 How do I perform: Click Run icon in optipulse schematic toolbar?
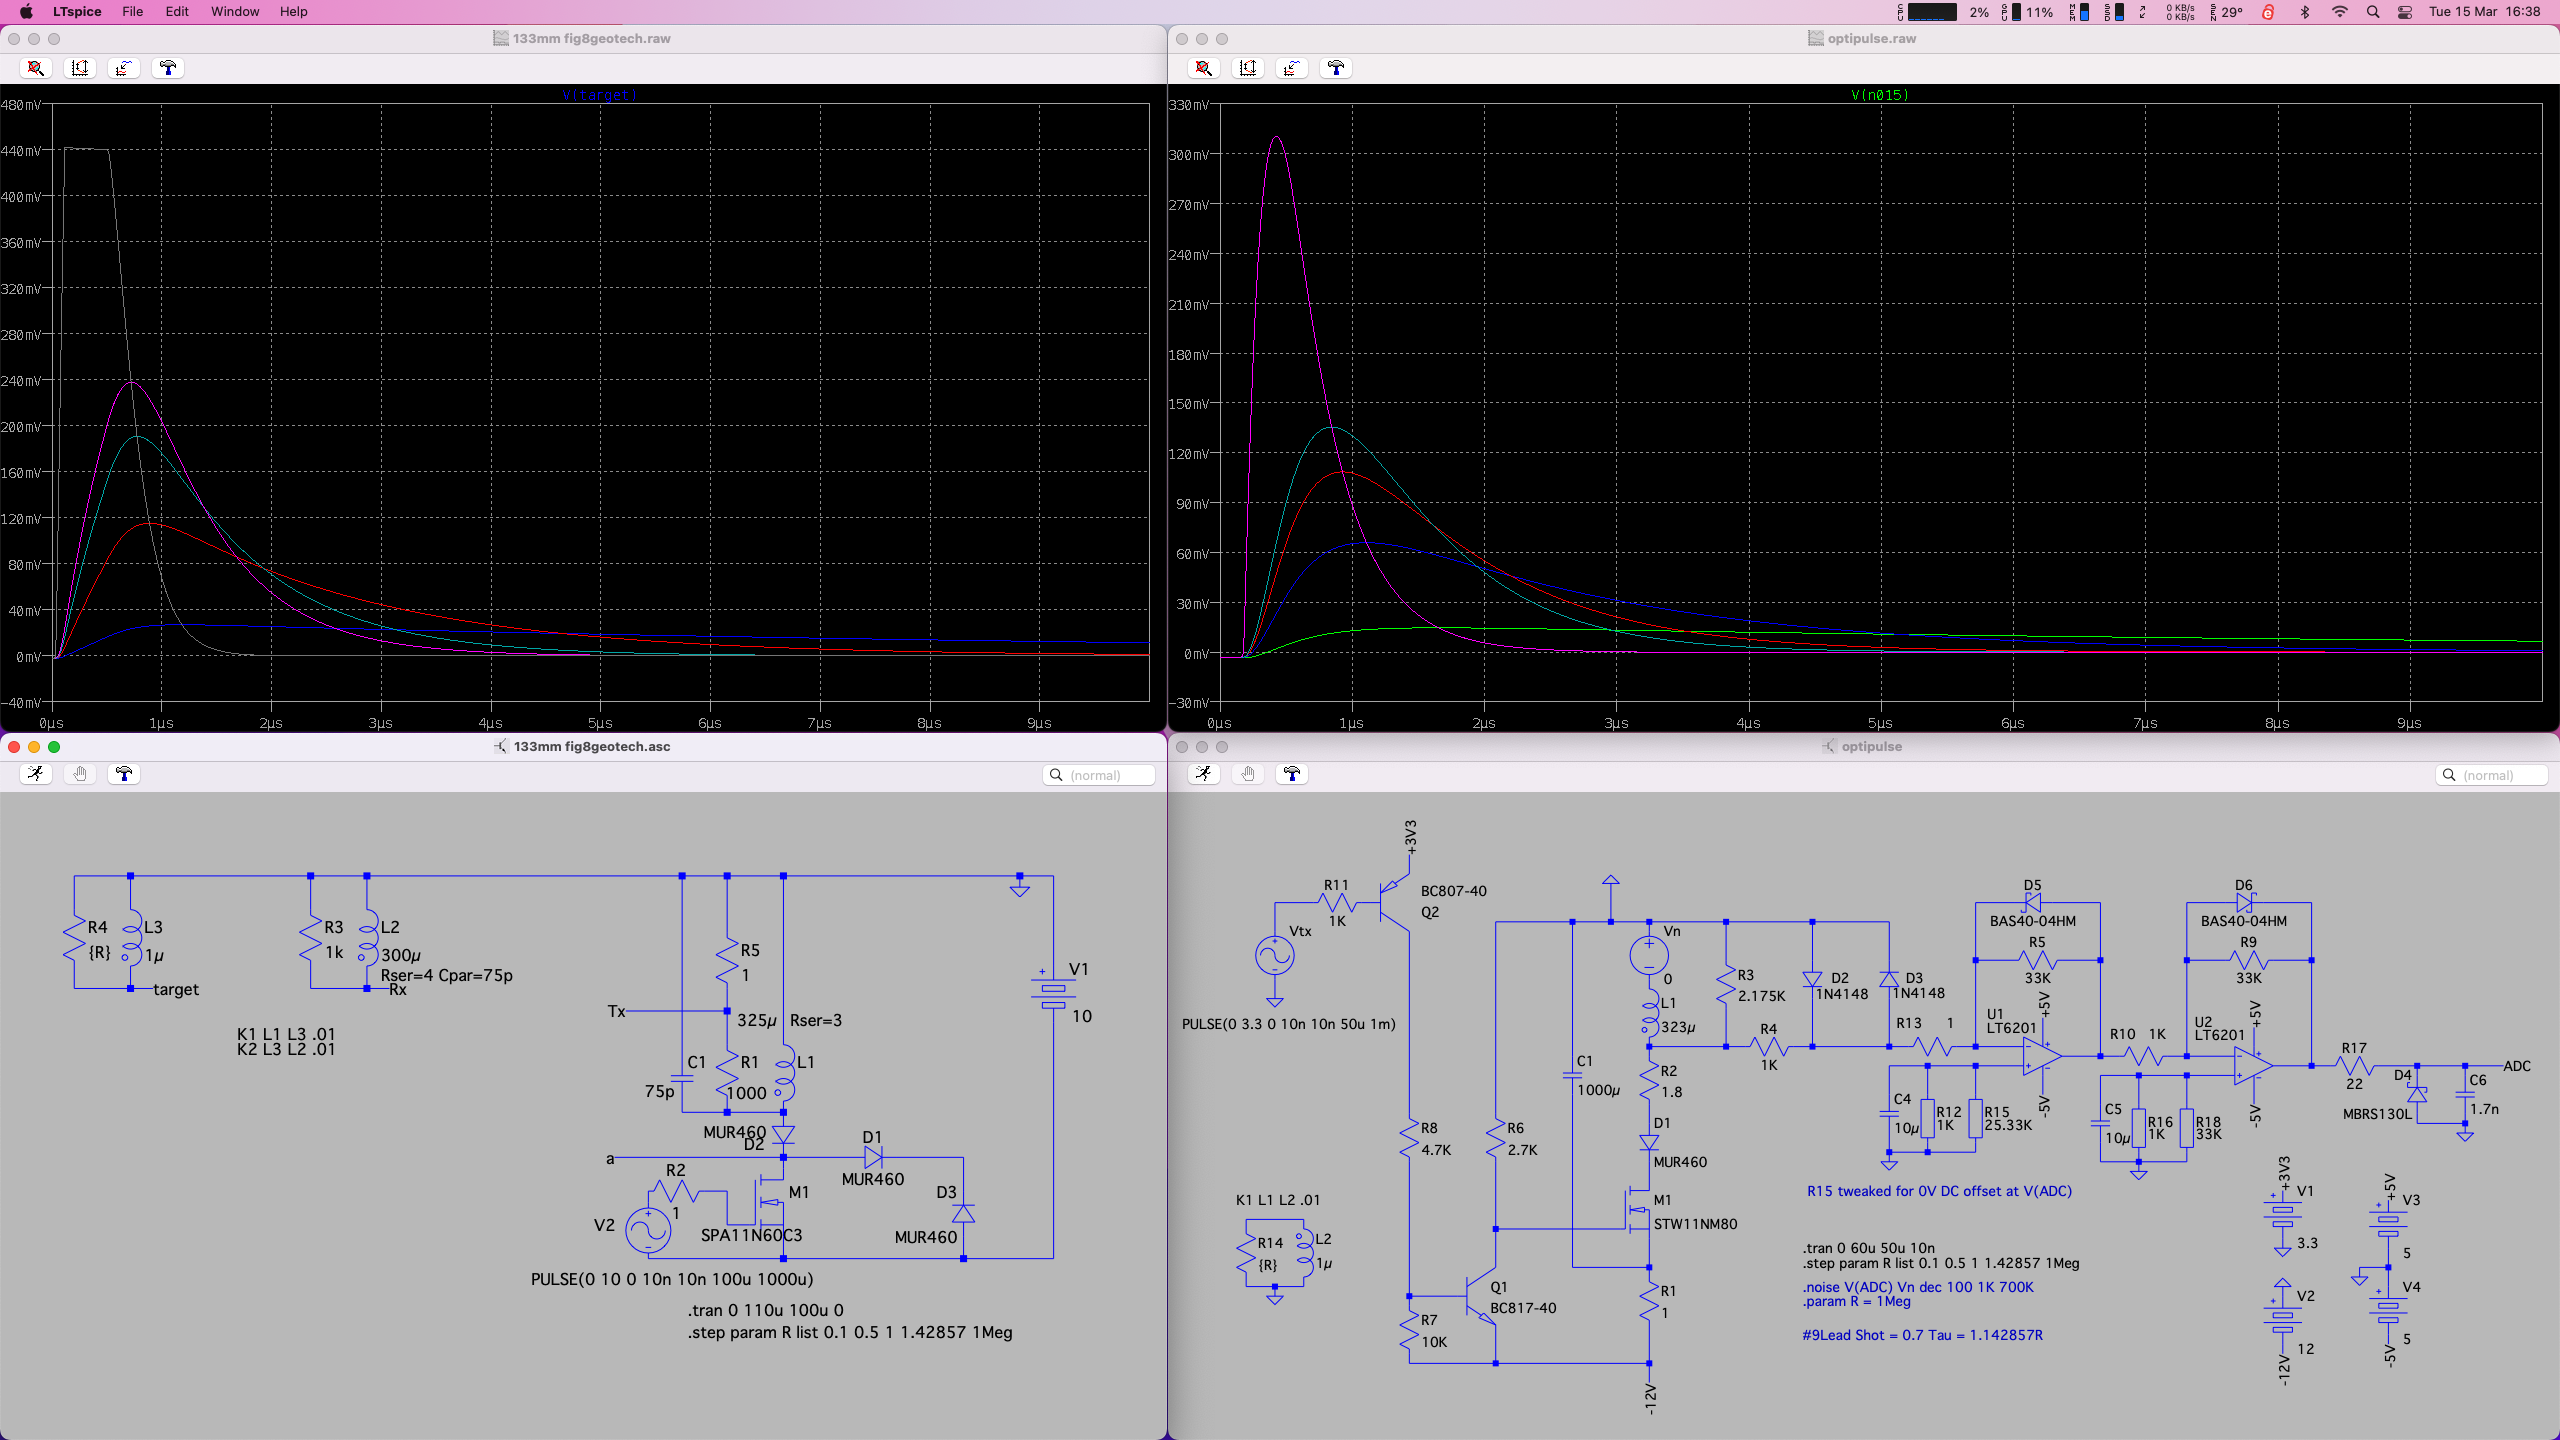click(x=1204, y=774)
